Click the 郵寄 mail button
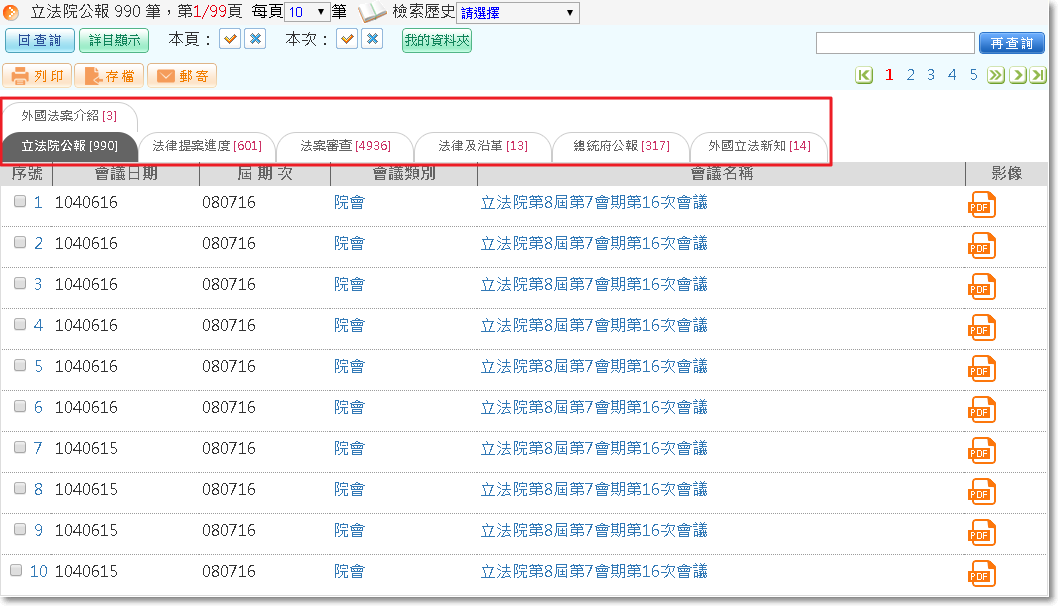This screenshot has height=606, width=1058. (182, 76)
